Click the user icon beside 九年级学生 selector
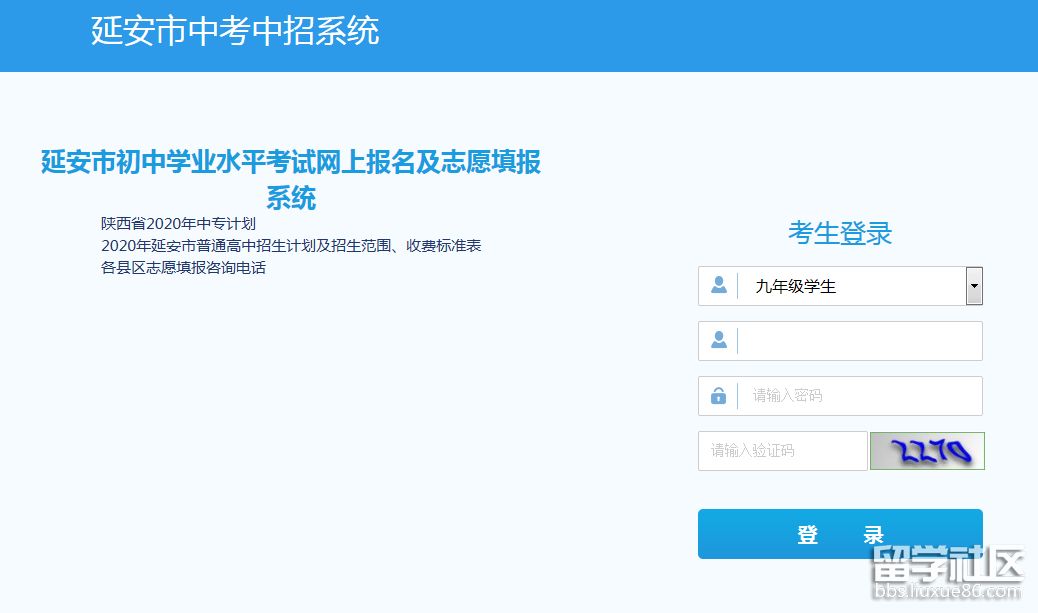This screenshot has height=613, width=1038. [718, 286]
